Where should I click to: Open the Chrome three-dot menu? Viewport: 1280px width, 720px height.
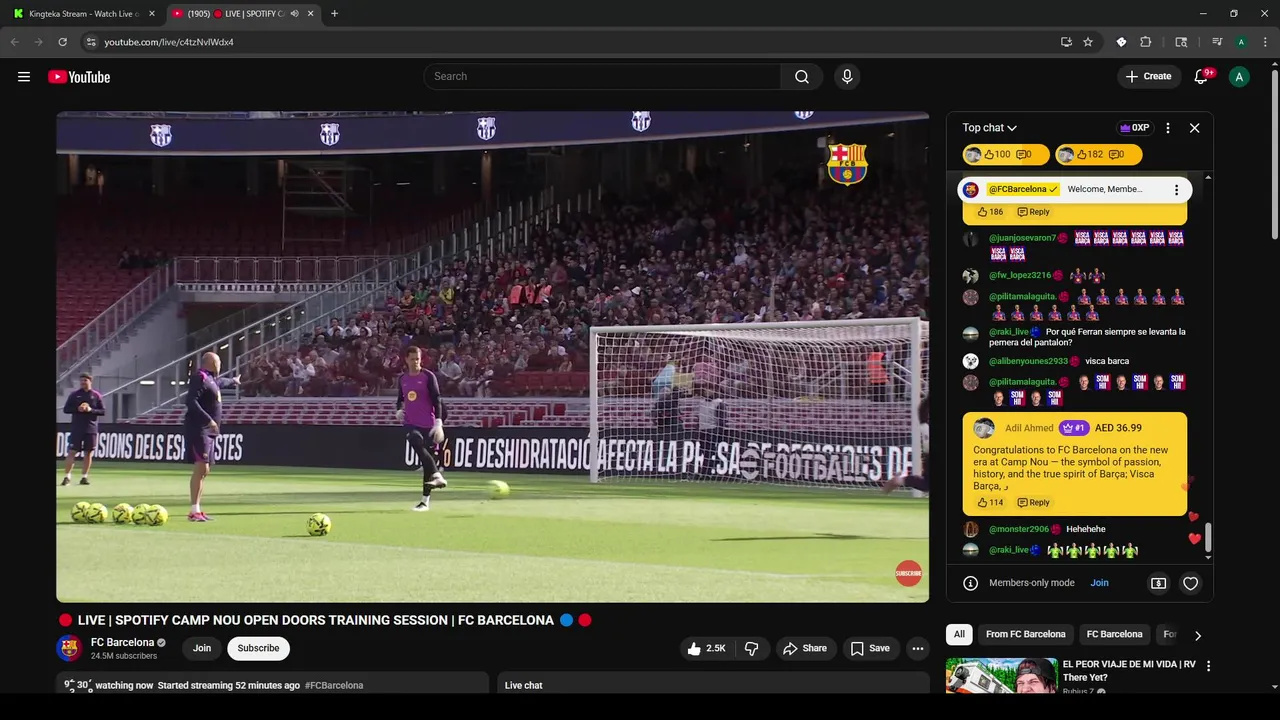[1264, 42]
